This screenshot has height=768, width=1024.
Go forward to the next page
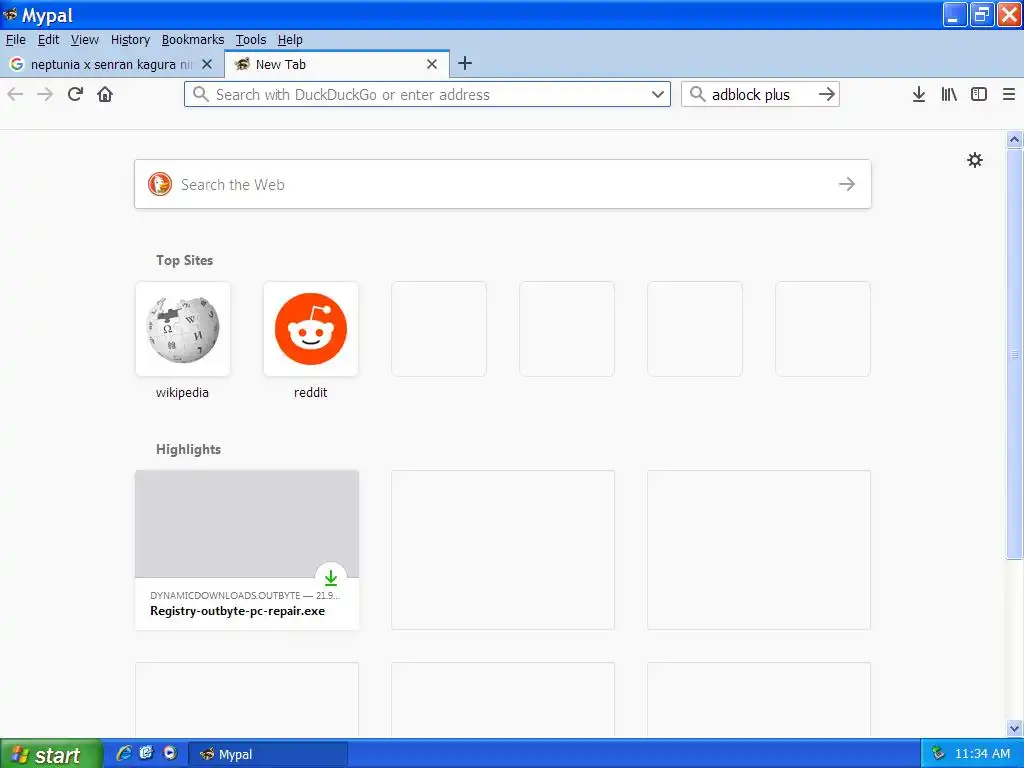point(45,95)
